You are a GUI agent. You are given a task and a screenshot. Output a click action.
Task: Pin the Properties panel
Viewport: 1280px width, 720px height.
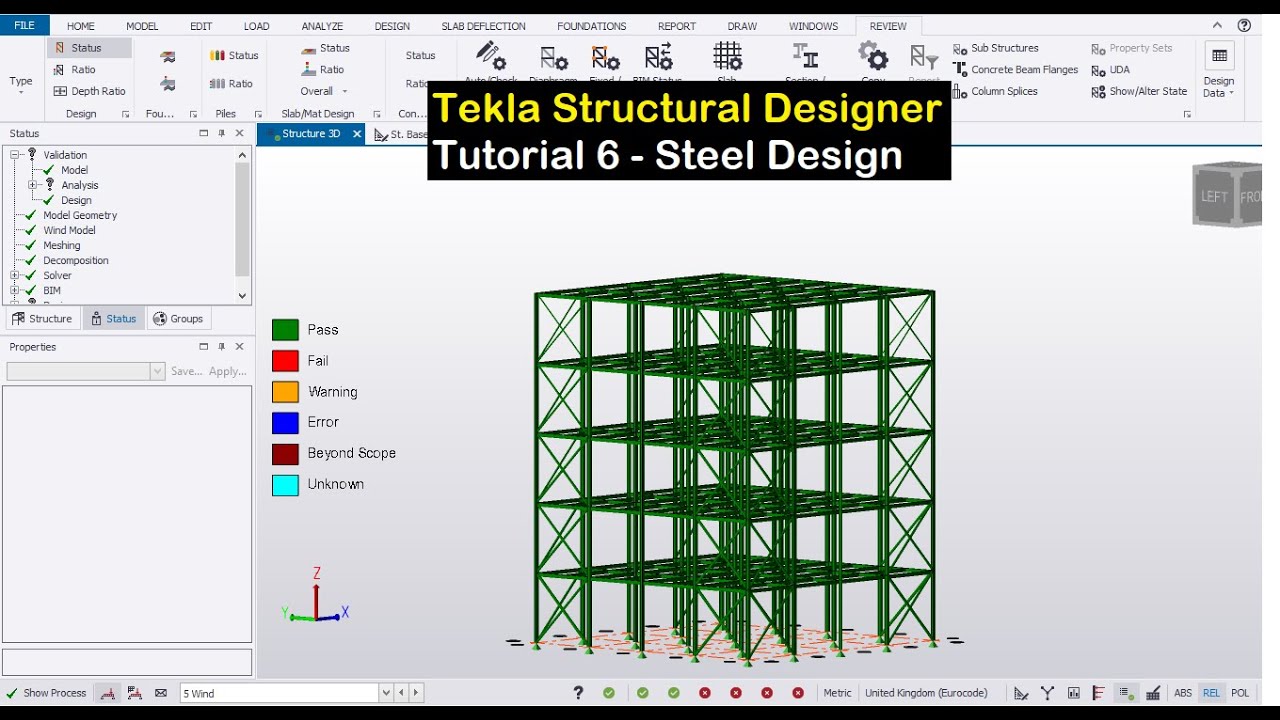point(221,347)
